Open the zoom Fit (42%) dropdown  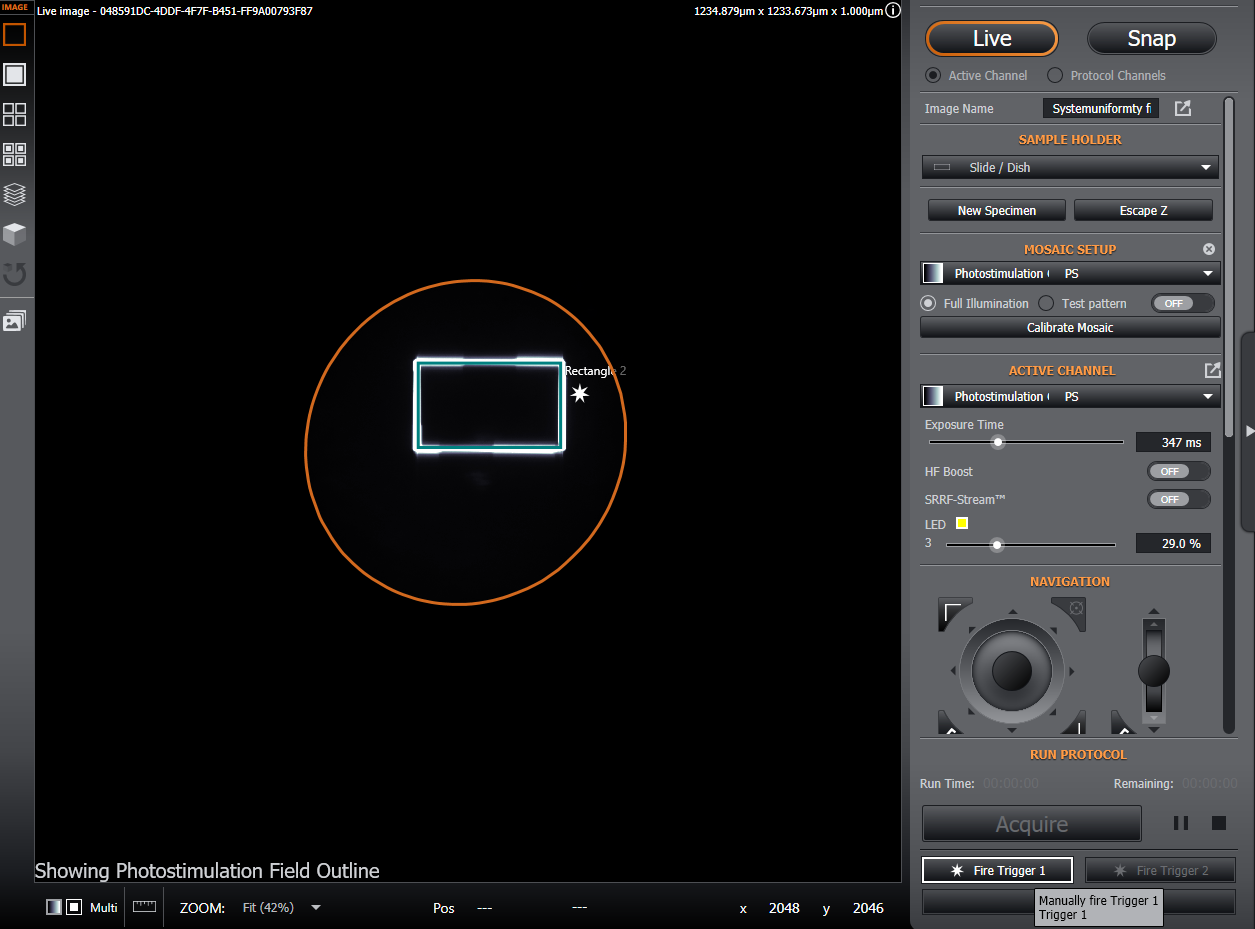pyautogui.click(x=282, y=908)
